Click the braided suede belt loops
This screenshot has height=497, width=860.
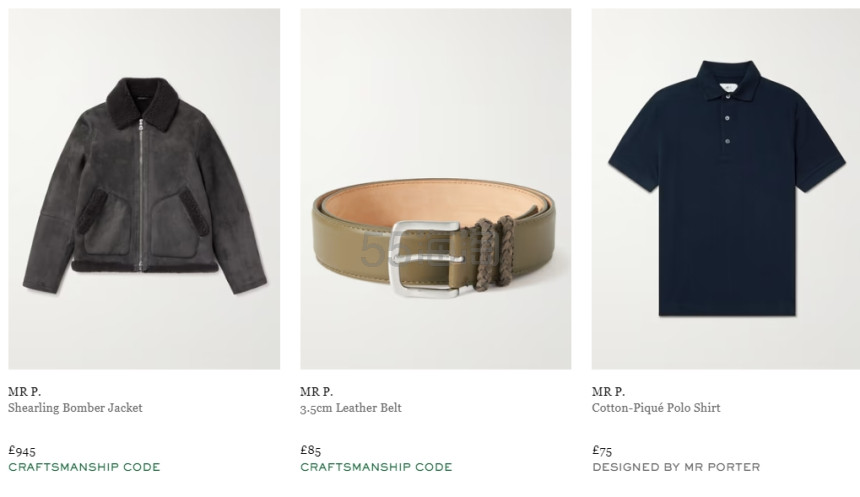(x=495, y=252)
